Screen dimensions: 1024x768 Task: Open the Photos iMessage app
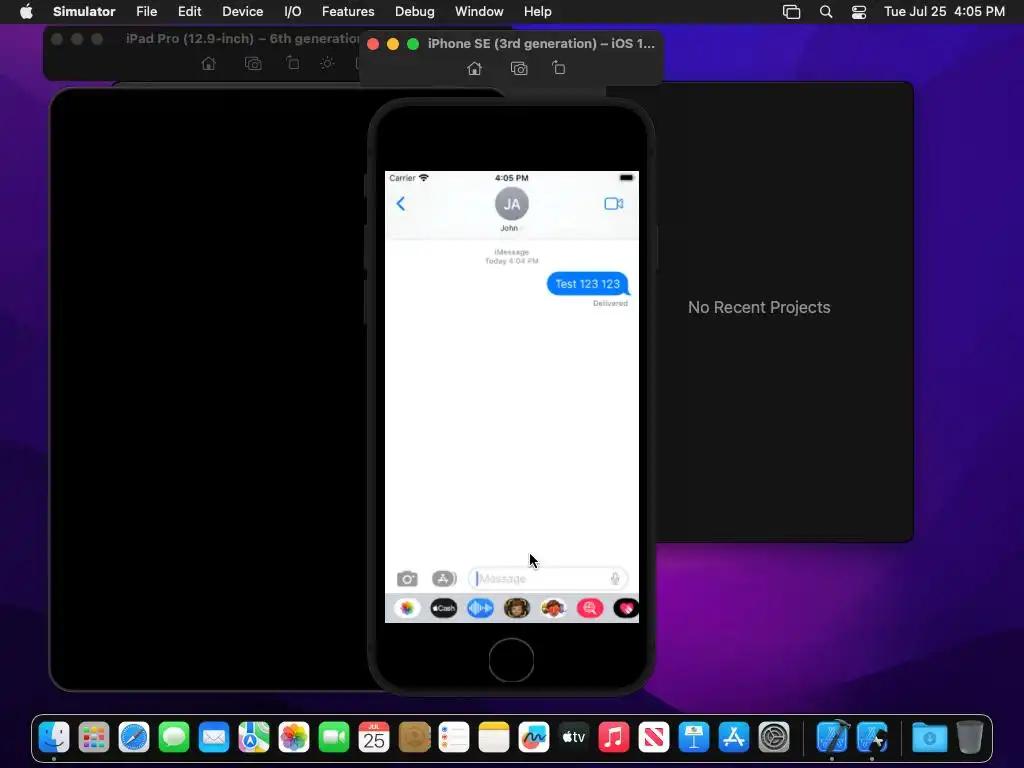tap(407, 608)
